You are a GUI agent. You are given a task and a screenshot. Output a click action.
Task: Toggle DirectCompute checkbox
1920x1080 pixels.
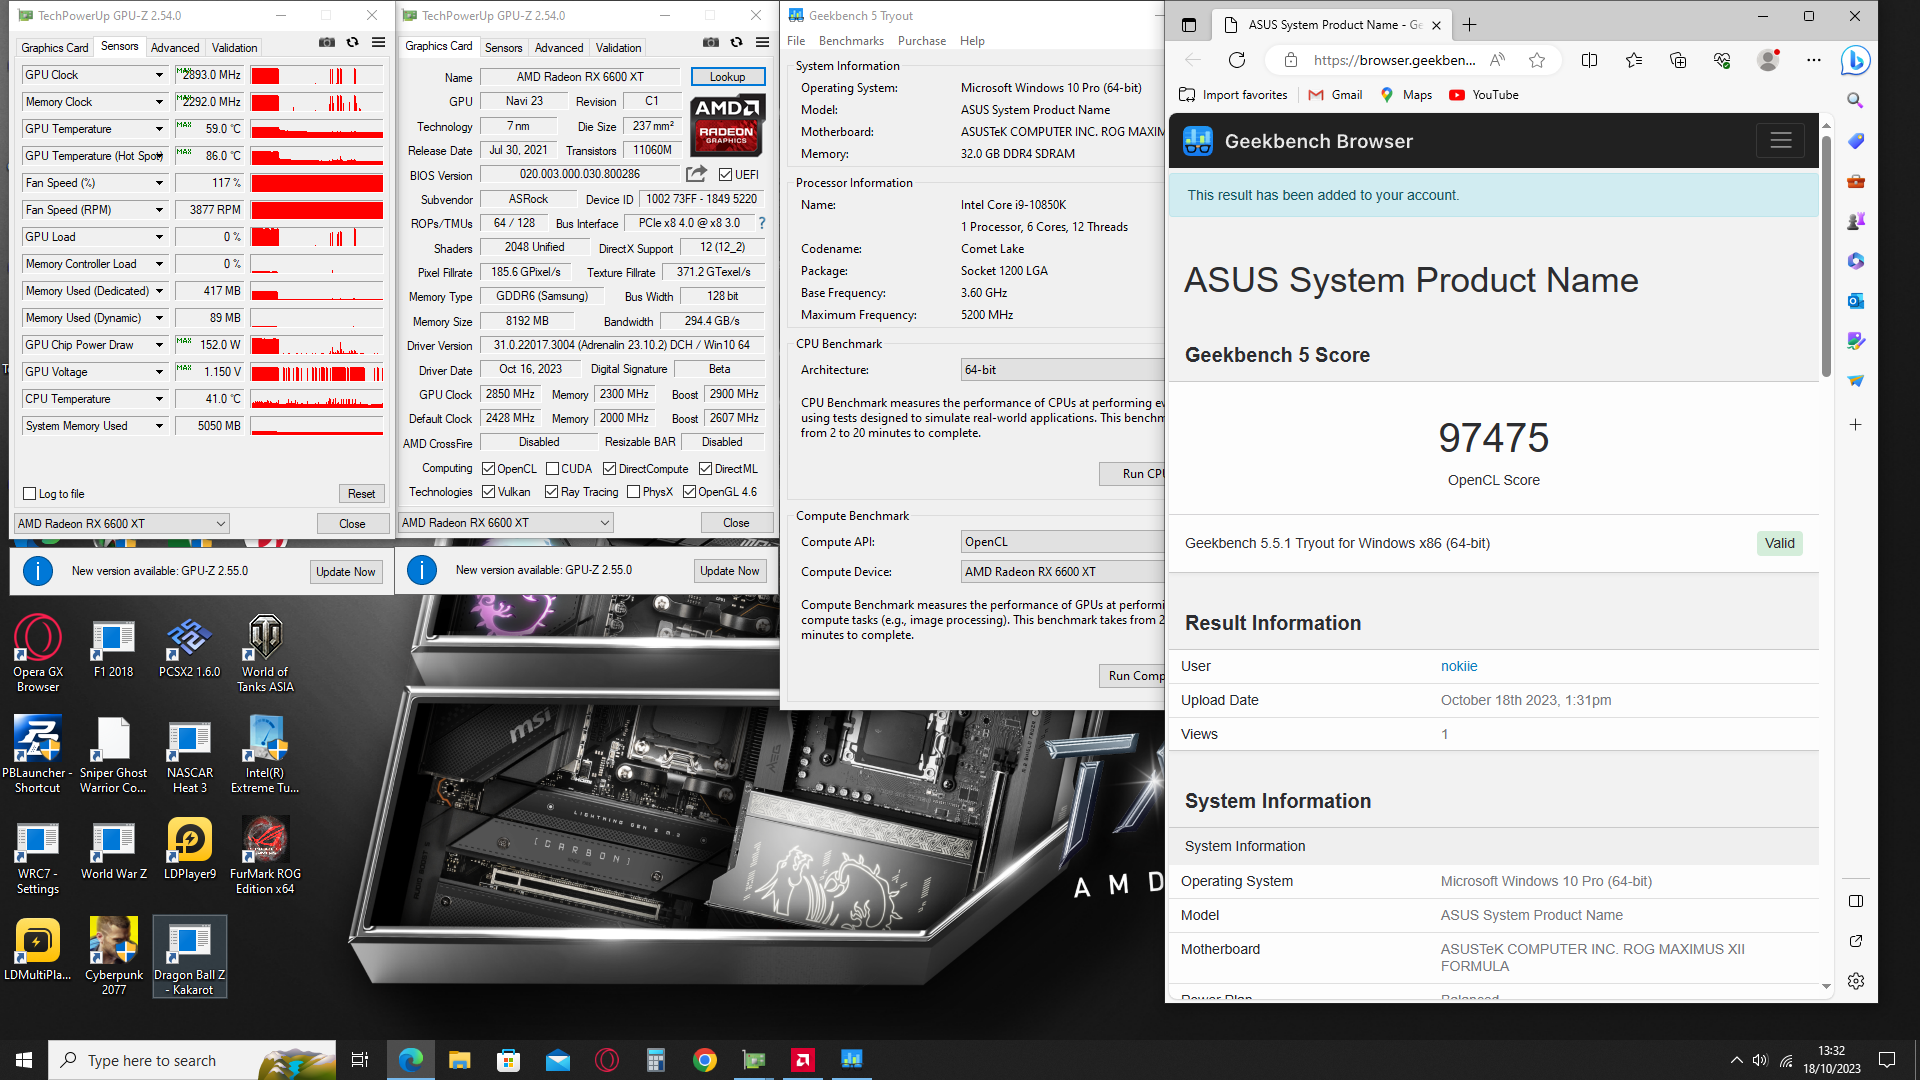[x=609, y=469]
